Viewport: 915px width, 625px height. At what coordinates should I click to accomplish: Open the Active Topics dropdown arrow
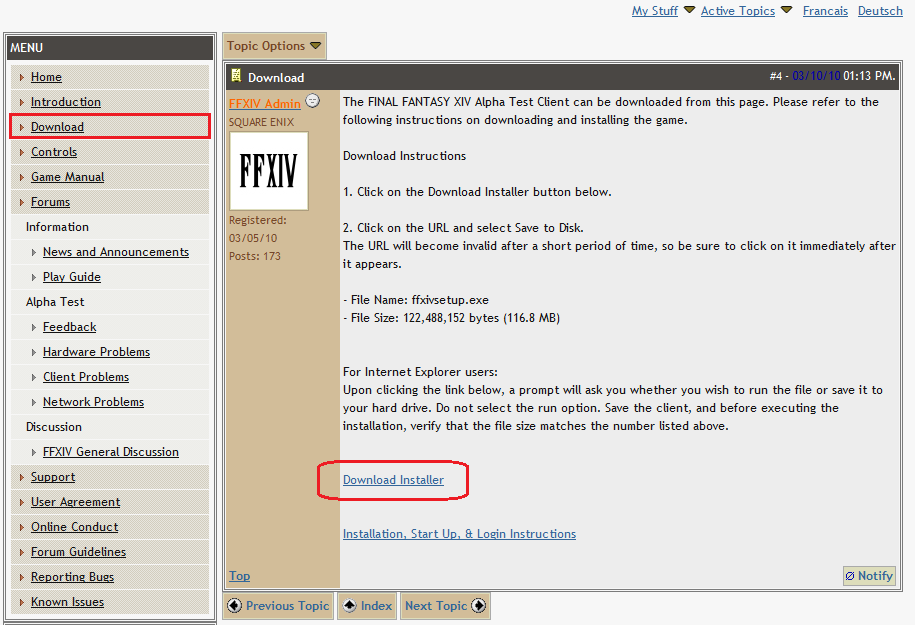786,10
